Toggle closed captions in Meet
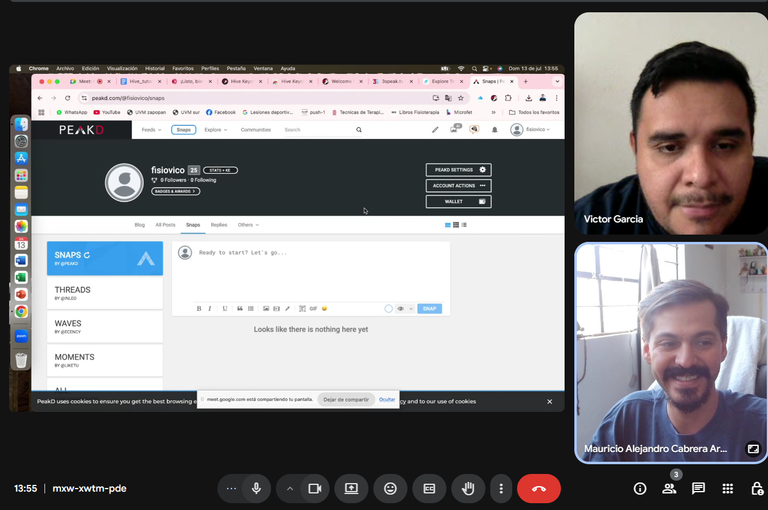This screenshot has width=768, height=510. 429,488
